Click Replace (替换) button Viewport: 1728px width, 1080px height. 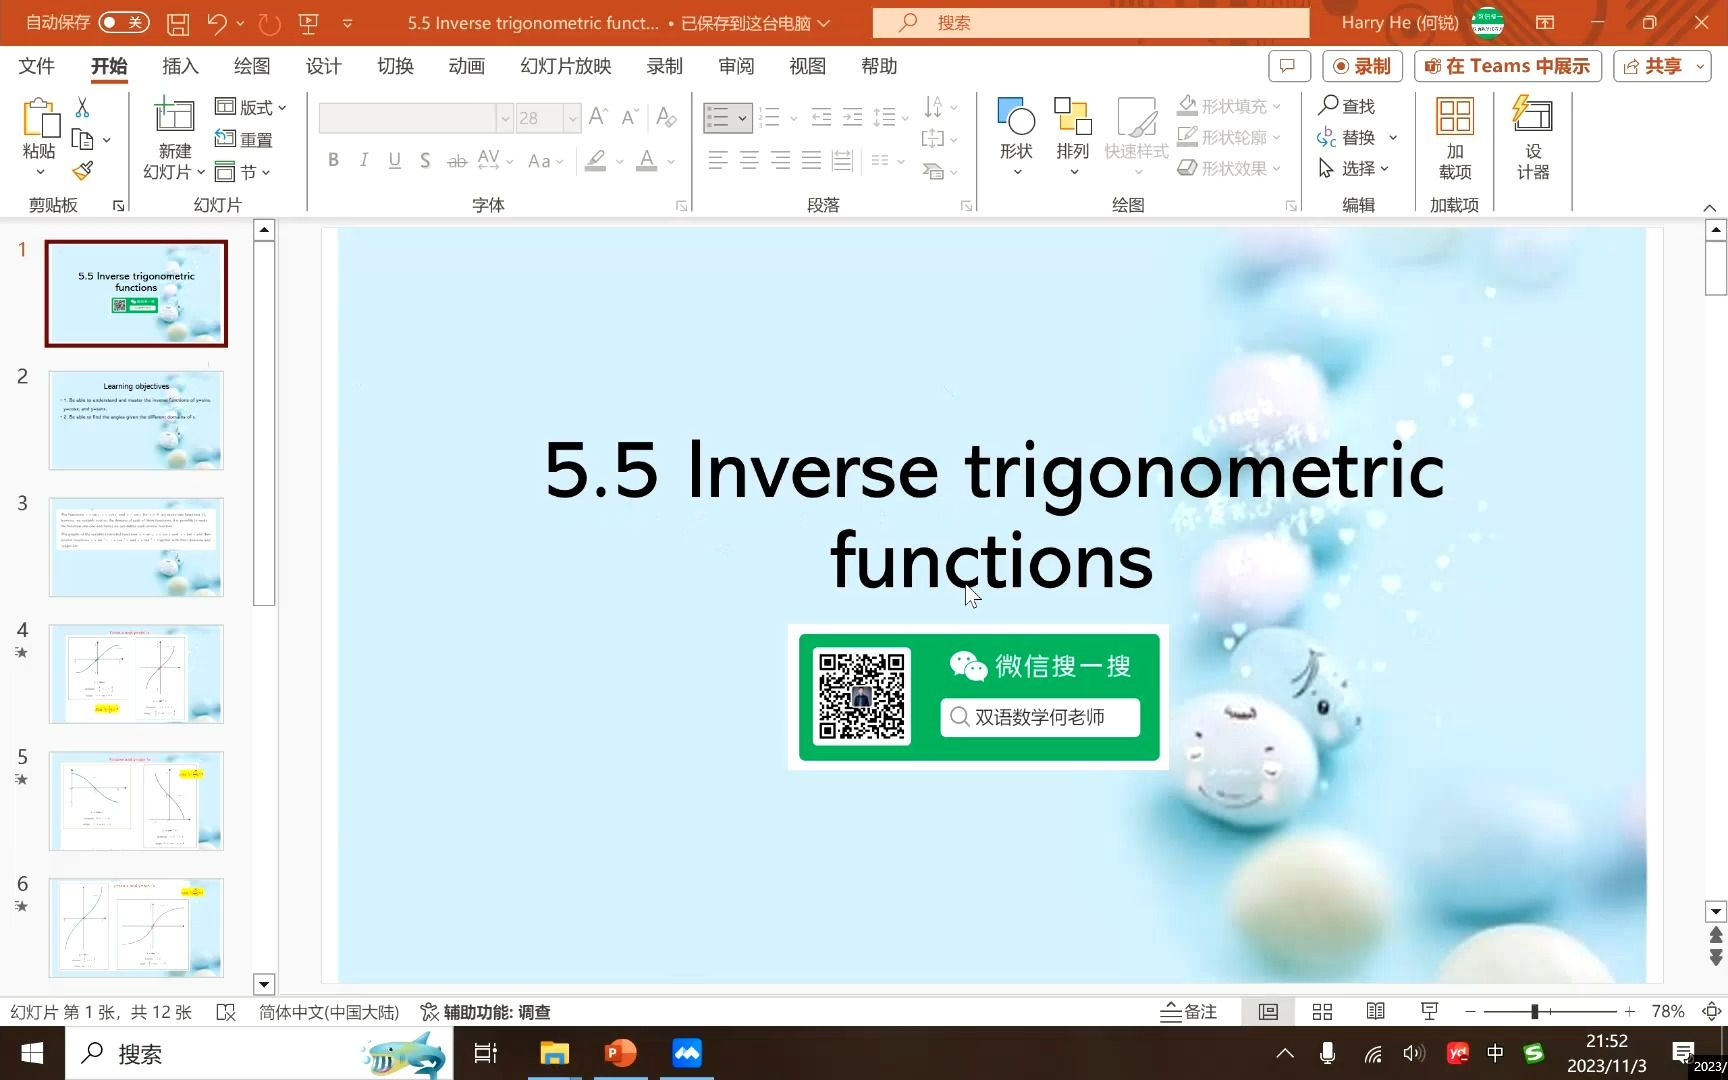click(1346, 137)
